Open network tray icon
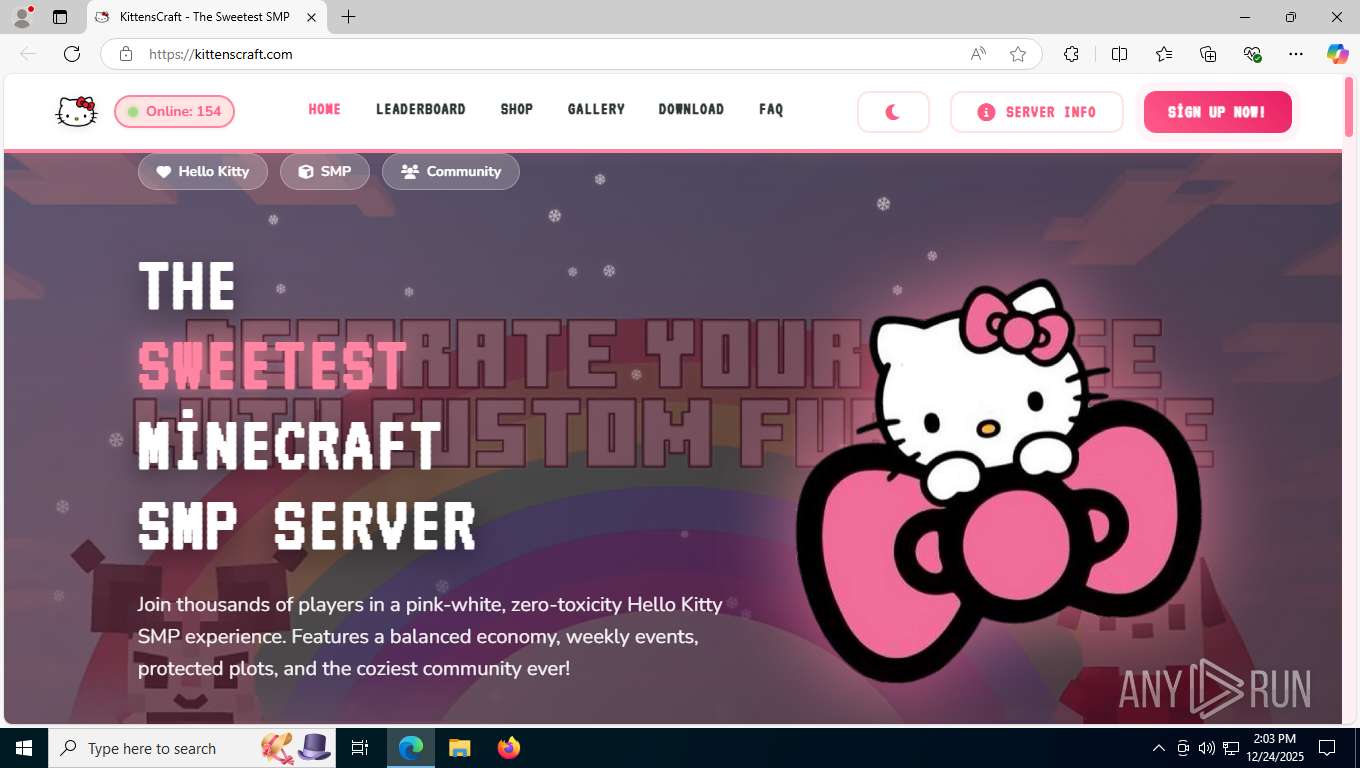 tap(1231, 748)
